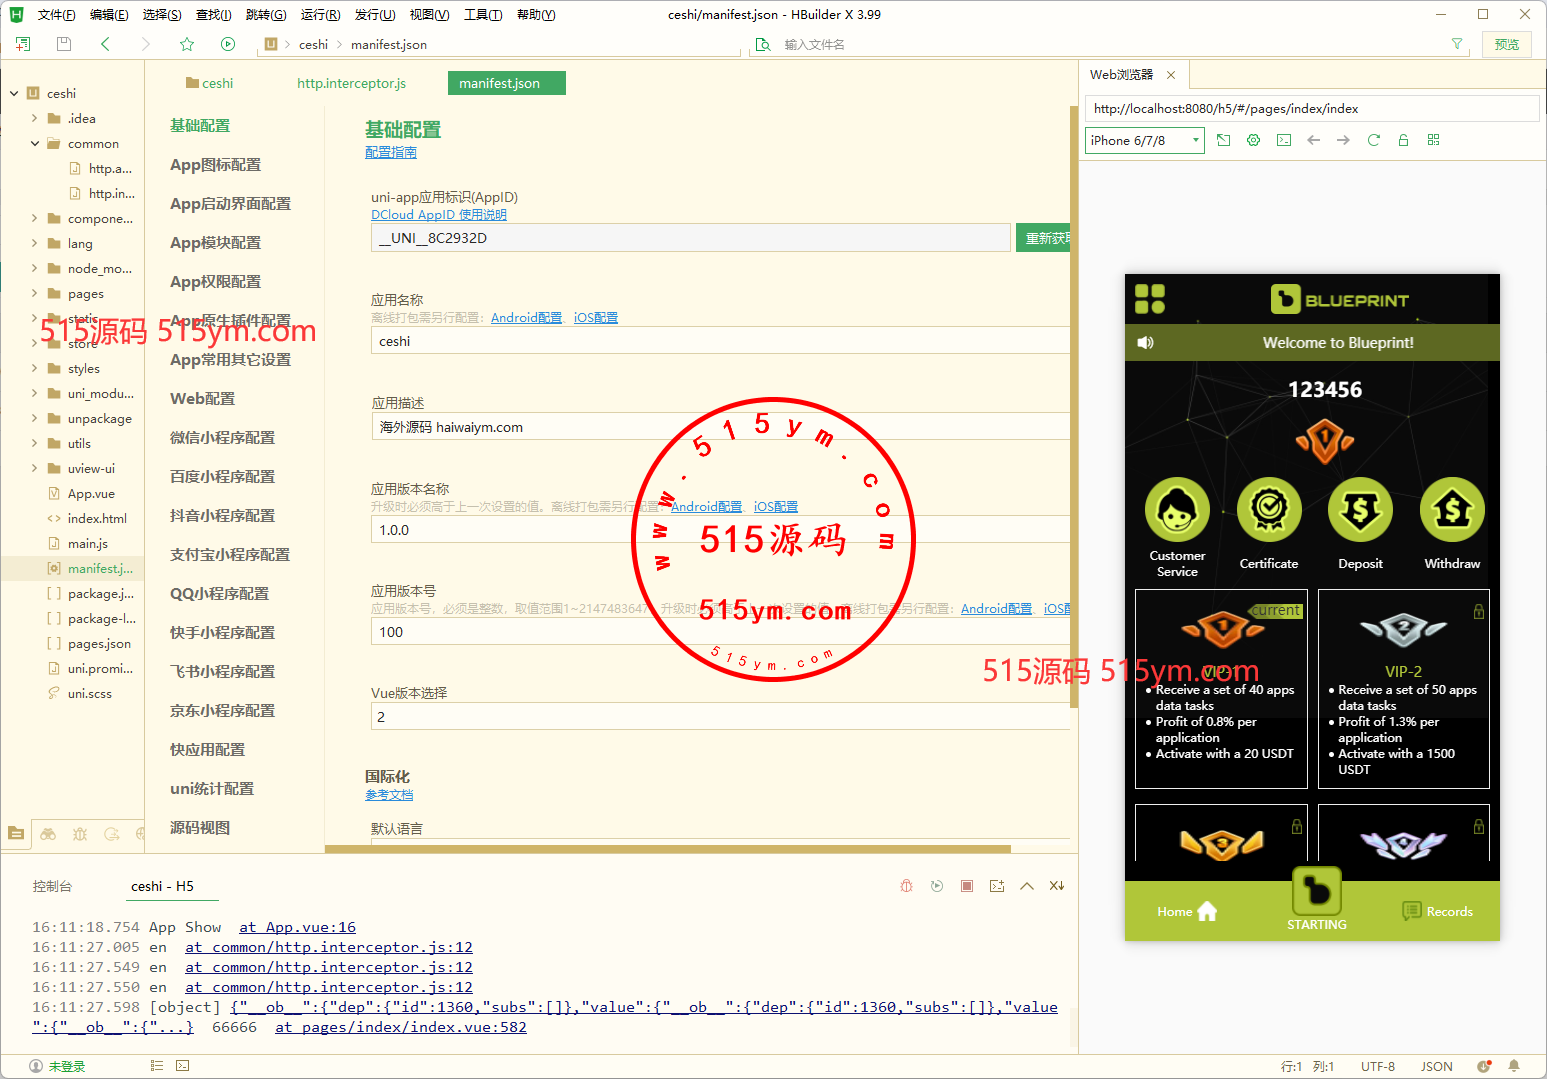The width and height of the screenshot is (1547, 1079).
Task: Click the QR code icon in browser toolbar
Action: click(x=1433, y=140)
